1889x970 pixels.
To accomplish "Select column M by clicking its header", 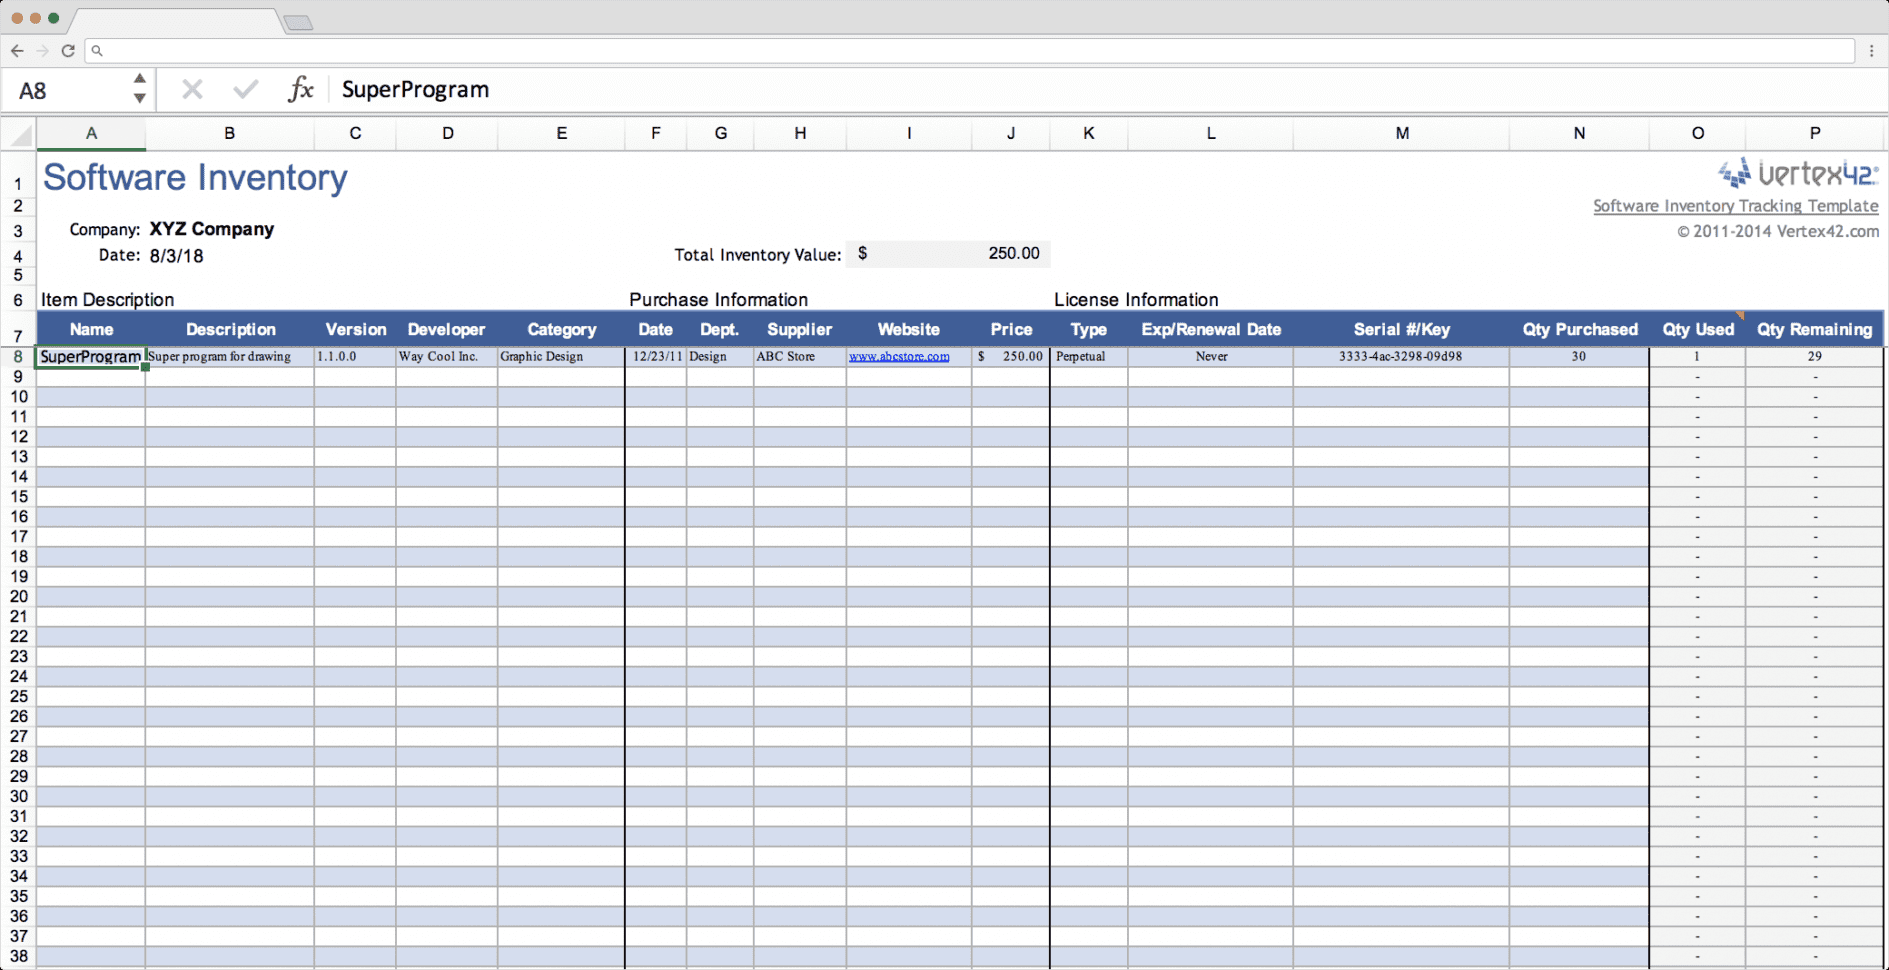I will click(1402, 133).
